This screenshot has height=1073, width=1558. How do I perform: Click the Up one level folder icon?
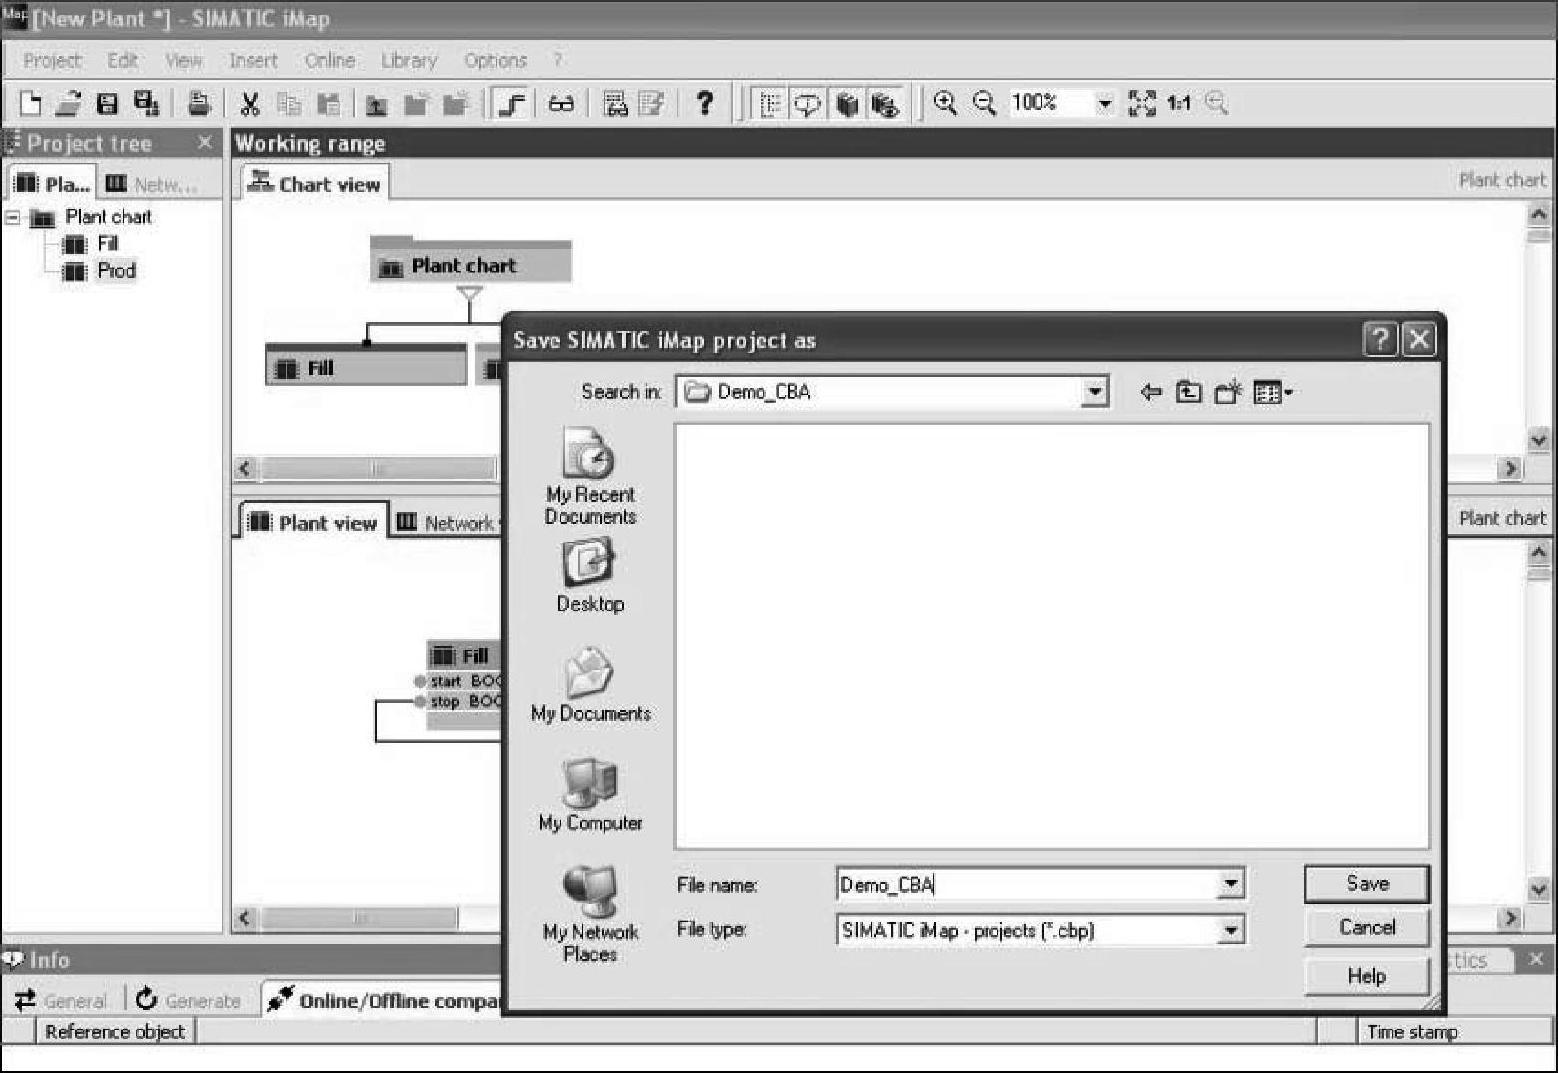coord(1188,392)
